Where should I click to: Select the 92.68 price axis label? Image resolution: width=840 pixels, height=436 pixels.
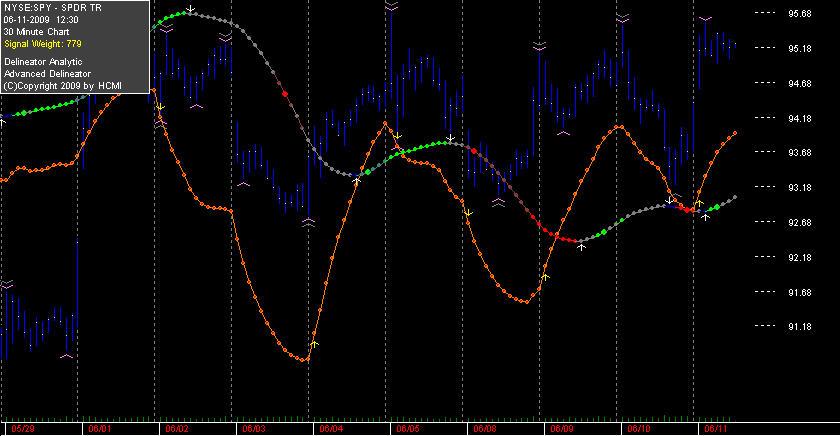click(x=799, y=223)
